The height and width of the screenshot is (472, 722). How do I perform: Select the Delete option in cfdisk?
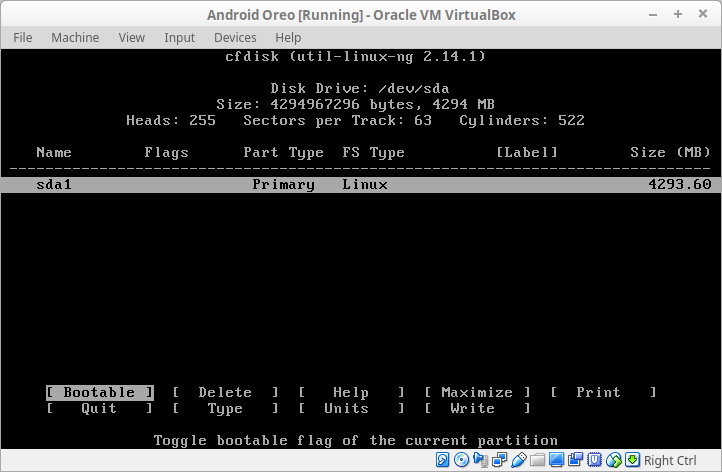(225, 392)
